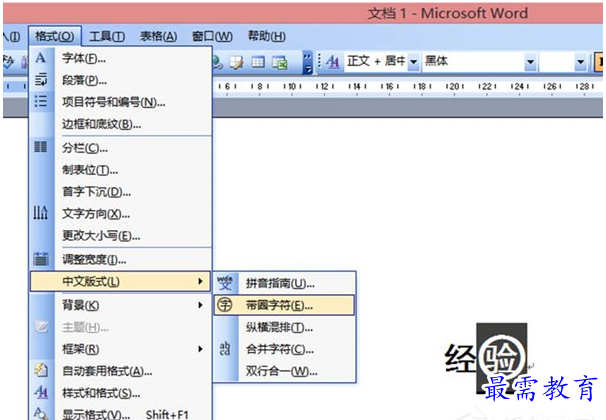
Task: Open 首字下沉(D)... option
Action: (96, 192)
